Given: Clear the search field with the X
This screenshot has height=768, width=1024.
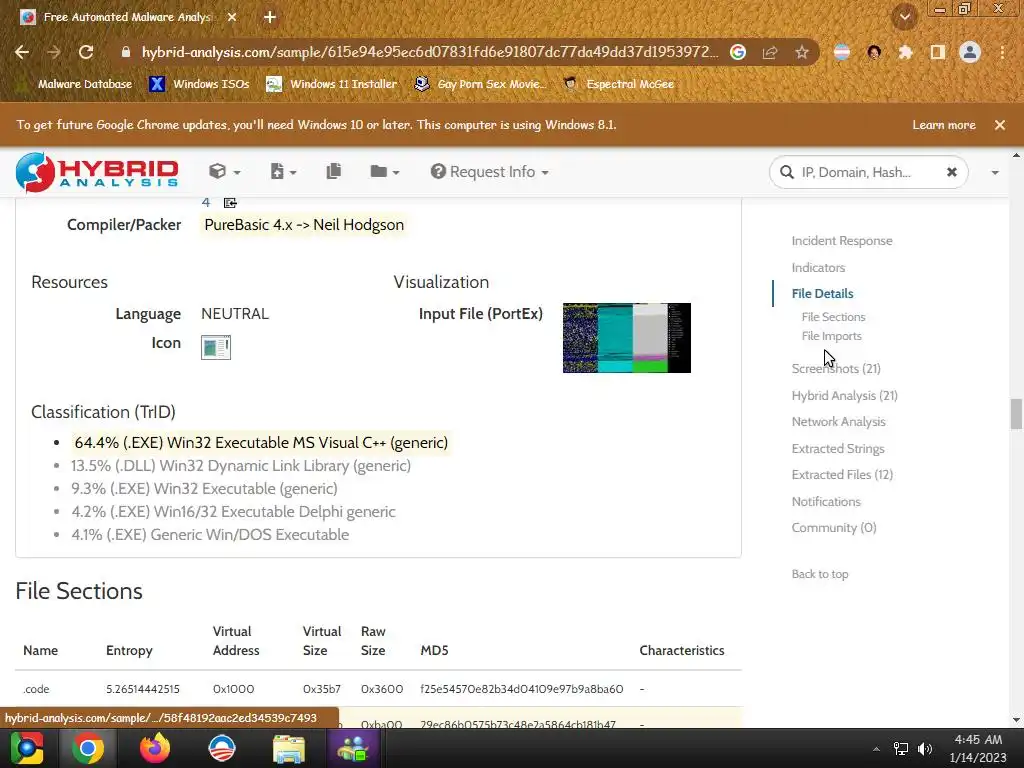Looking at the screenshot, I should 952,172.
